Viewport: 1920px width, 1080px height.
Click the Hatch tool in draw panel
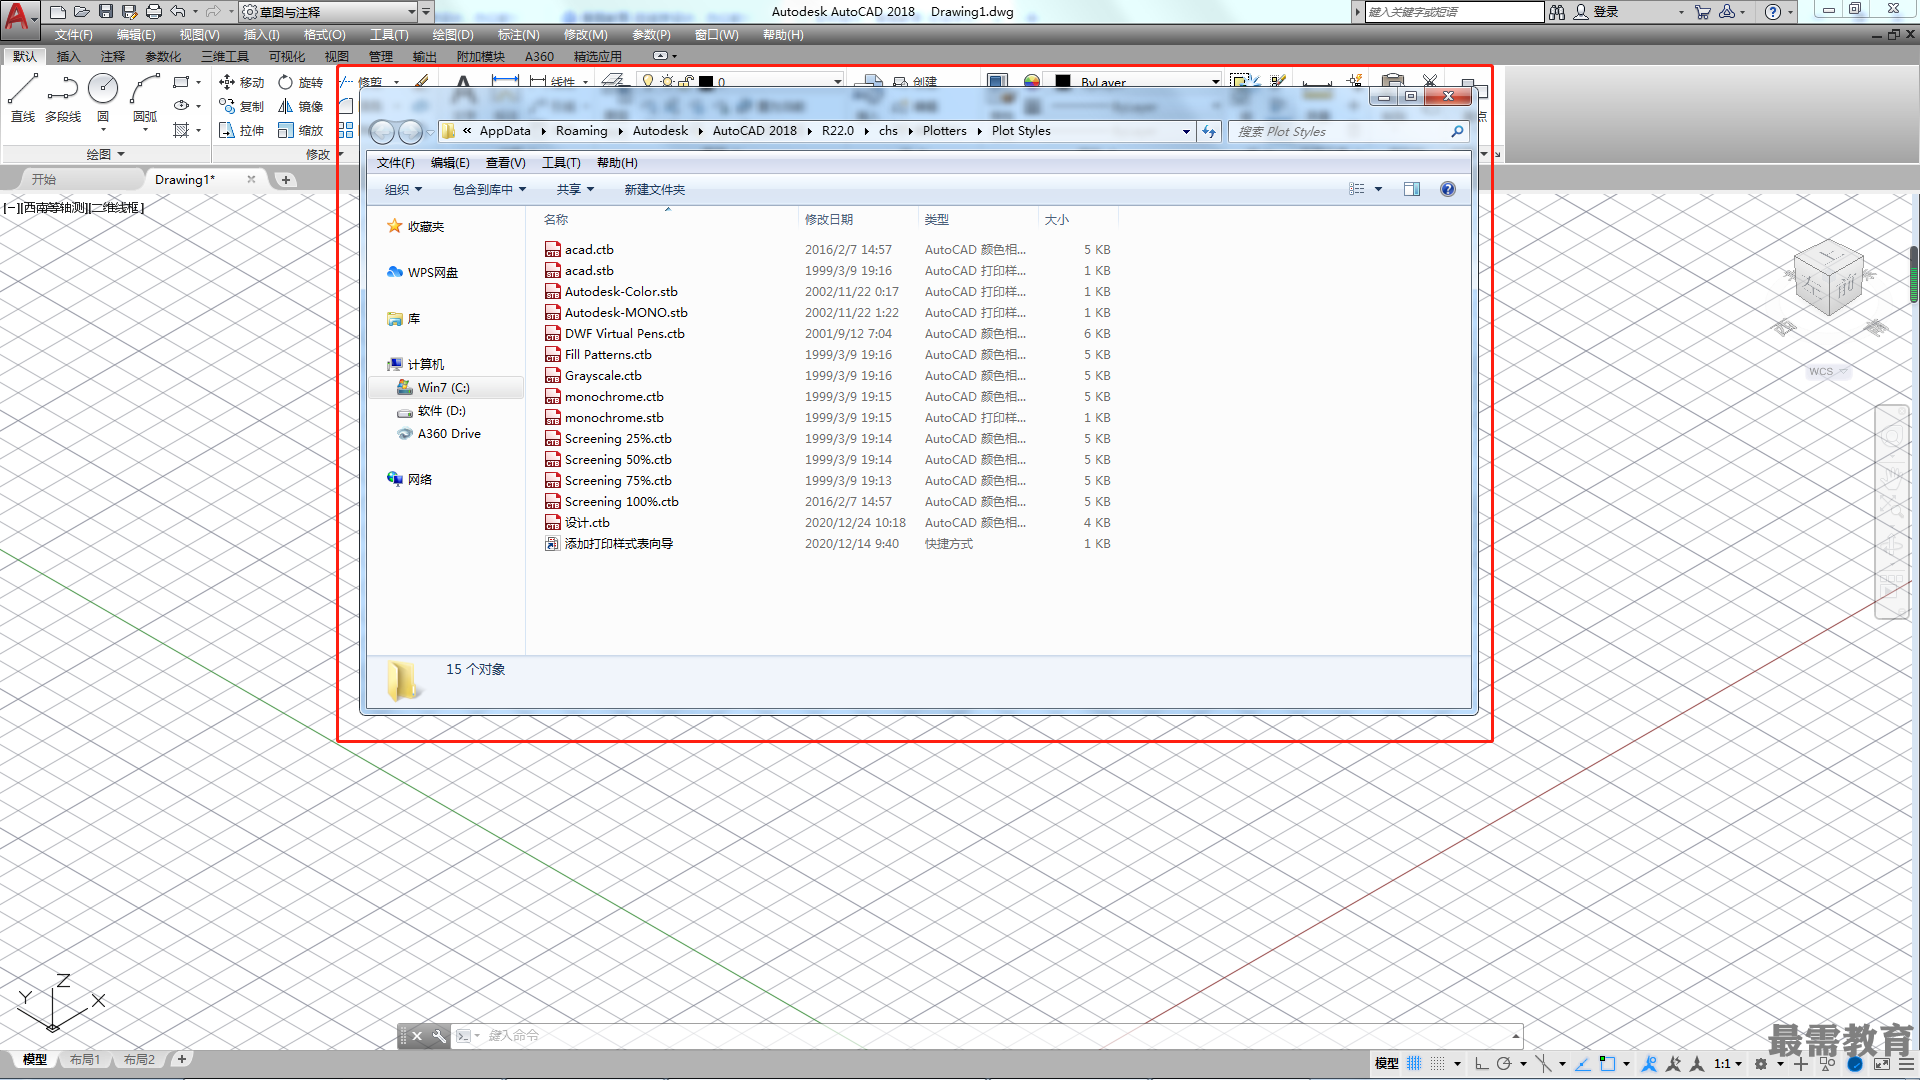181,130
